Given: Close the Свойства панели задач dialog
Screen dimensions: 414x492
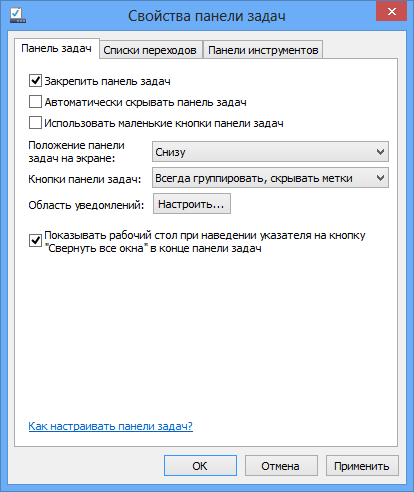Looking at the screenshot, I should [391, 12].
